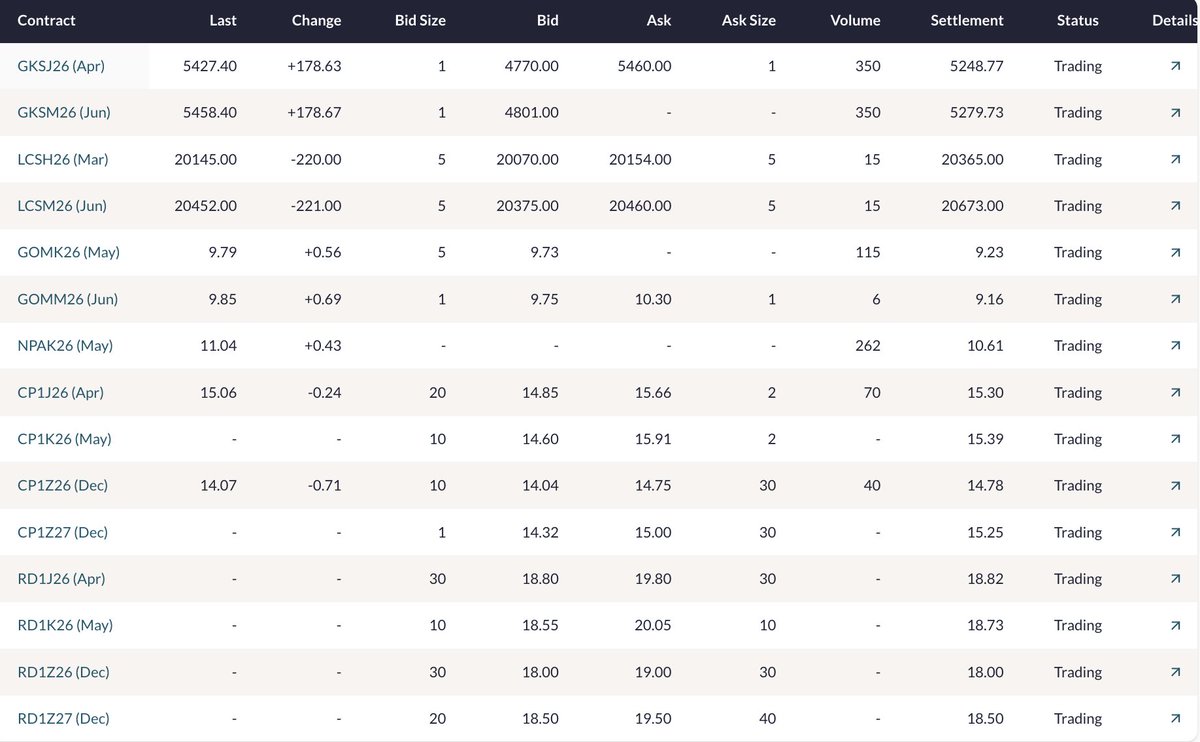Open details arrow for NPAK26 (May)

[x=1174, y=346]
